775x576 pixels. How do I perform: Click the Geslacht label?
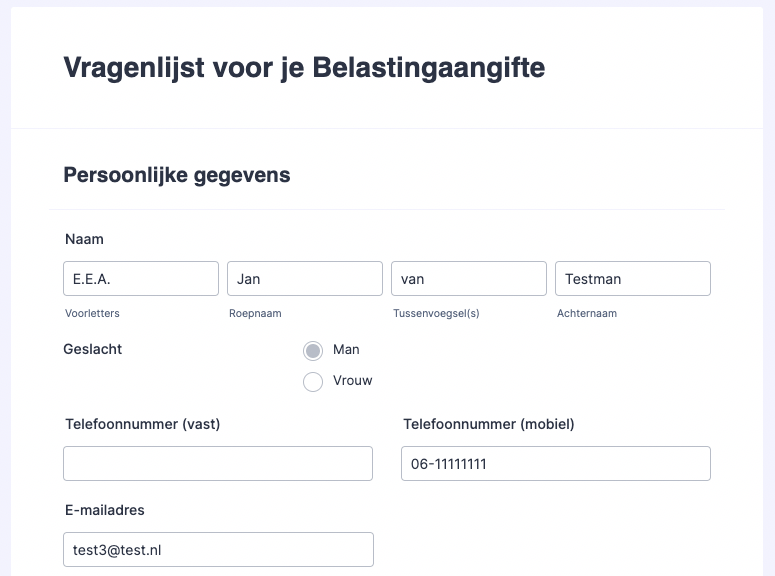(93, 349)
